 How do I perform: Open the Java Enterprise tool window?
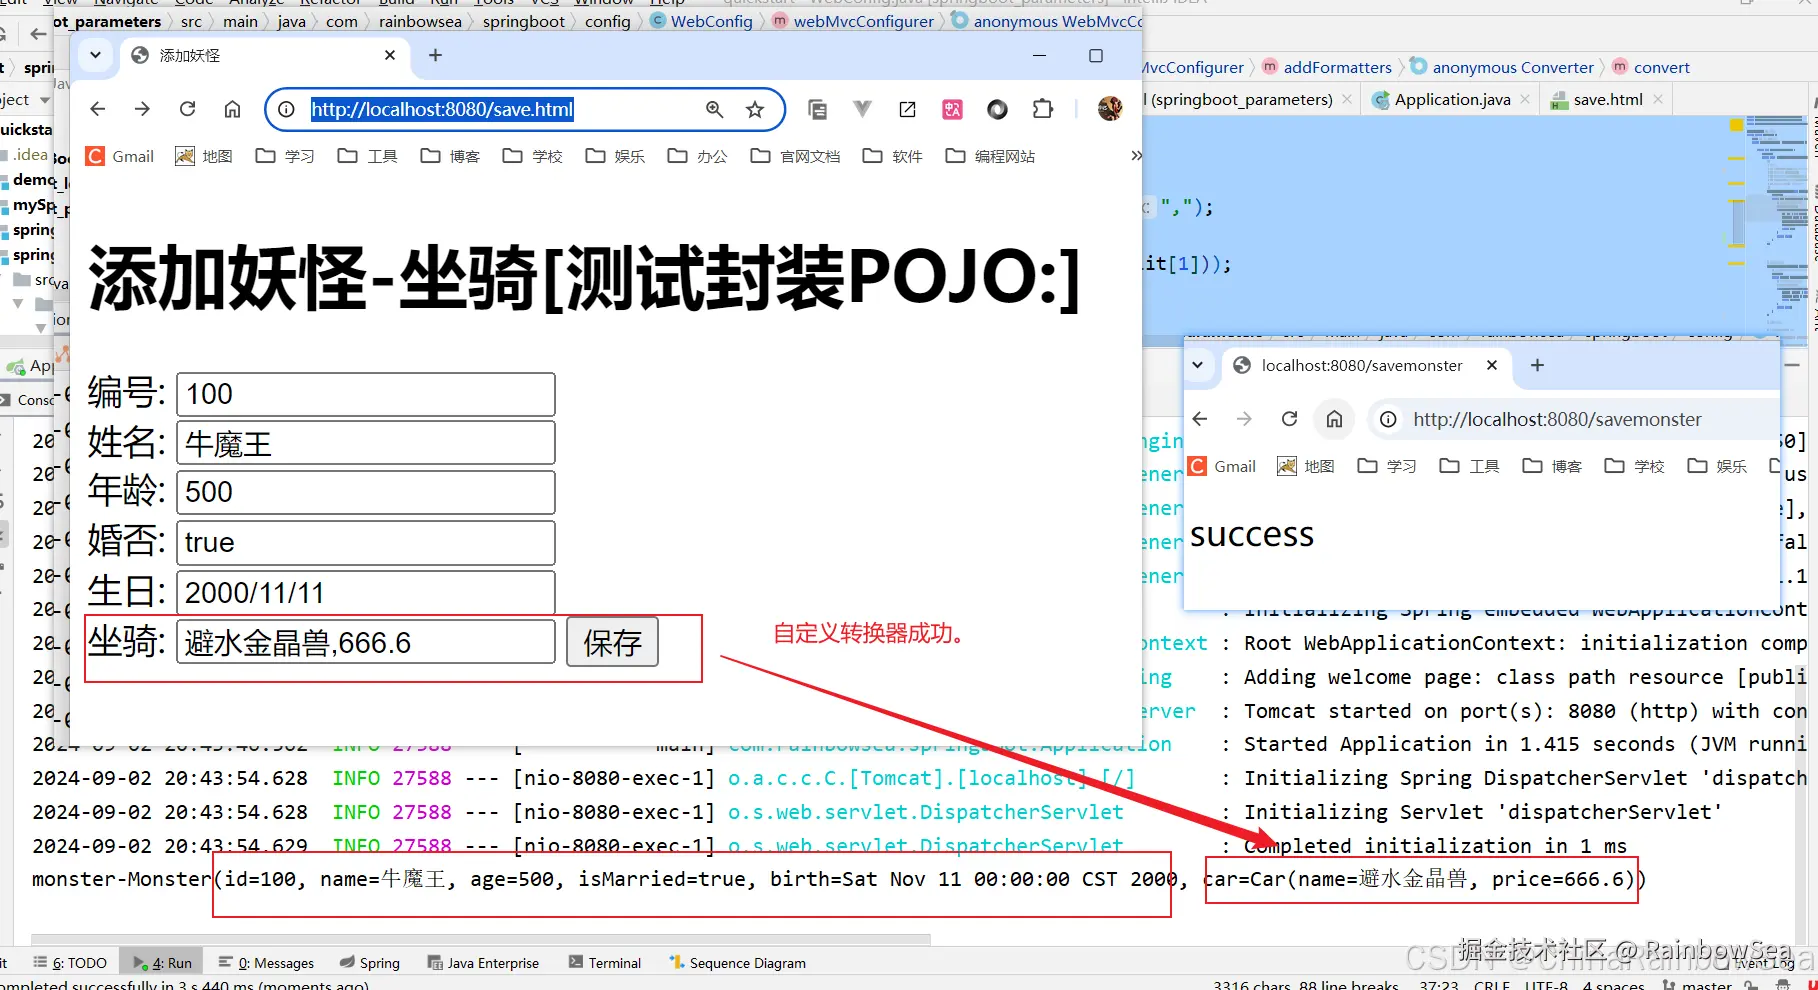483,962
